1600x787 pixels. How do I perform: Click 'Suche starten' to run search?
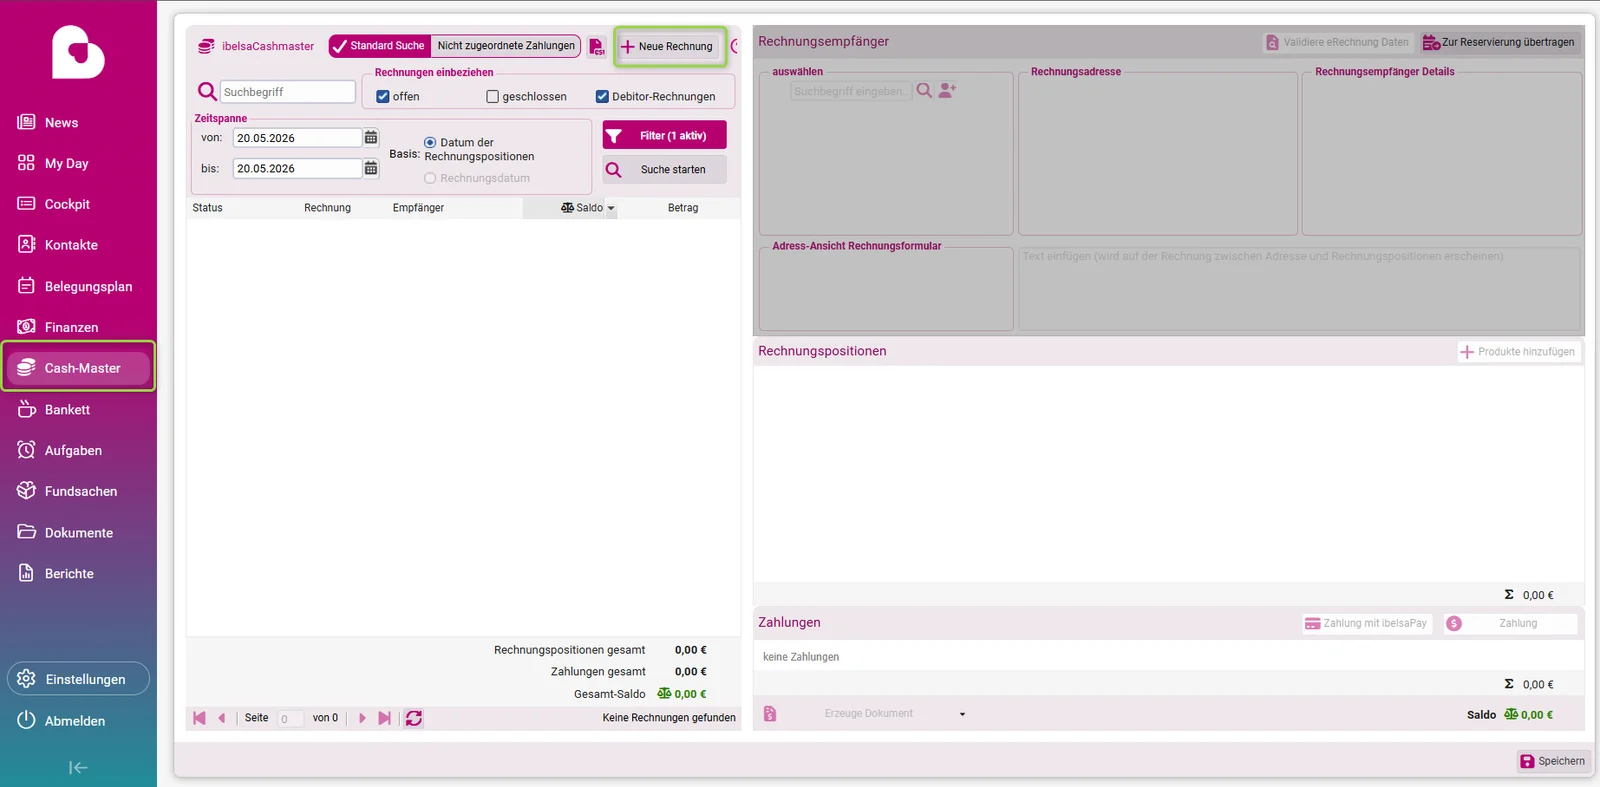point(664,170)
